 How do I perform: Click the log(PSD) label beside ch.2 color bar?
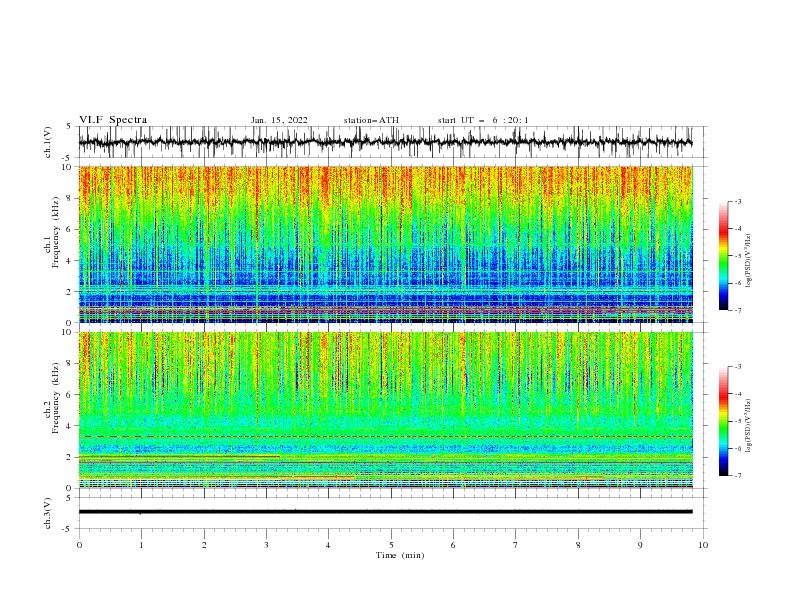point(749,426)
